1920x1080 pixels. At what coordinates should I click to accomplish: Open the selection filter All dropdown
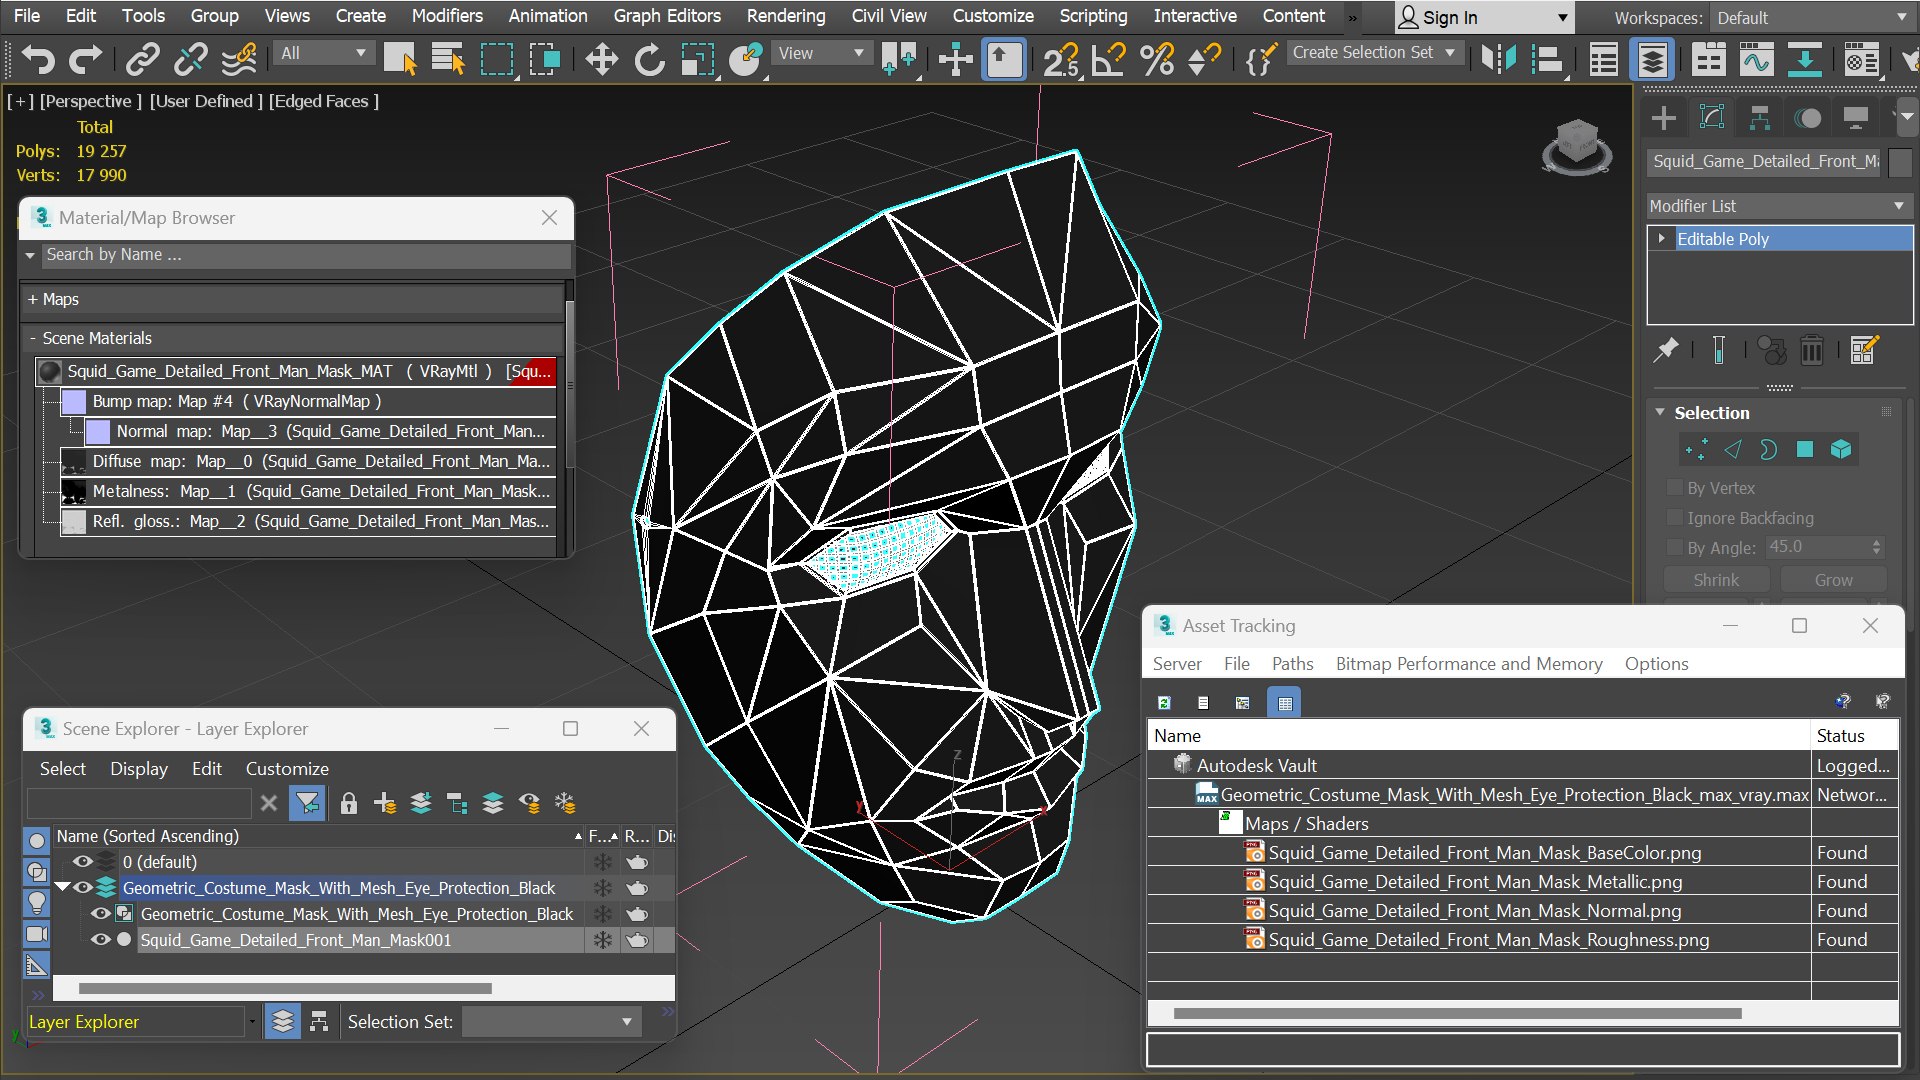[x=323, y=53]
